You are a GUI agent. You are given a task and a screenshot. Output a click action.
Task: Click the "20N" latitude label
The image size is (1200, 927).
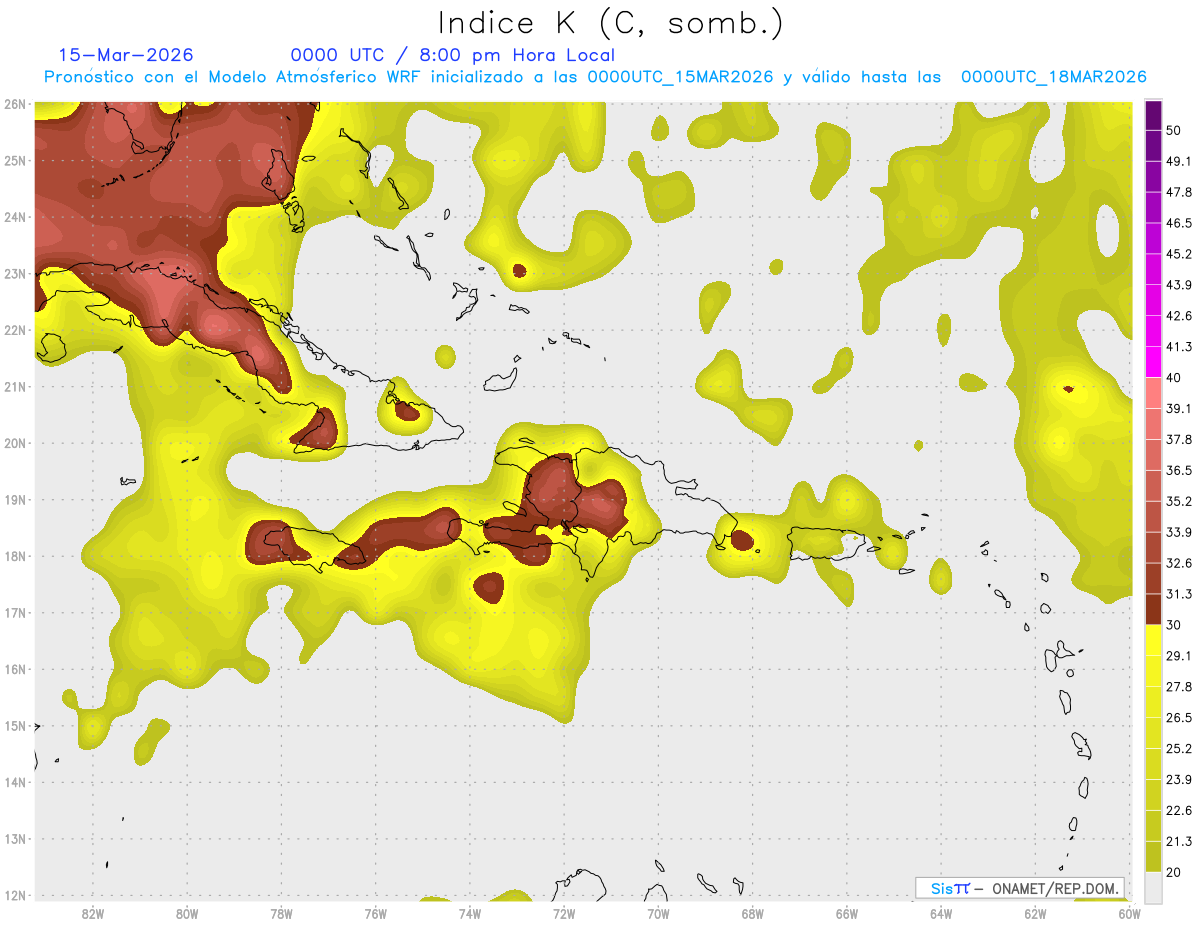coord(15,443)
